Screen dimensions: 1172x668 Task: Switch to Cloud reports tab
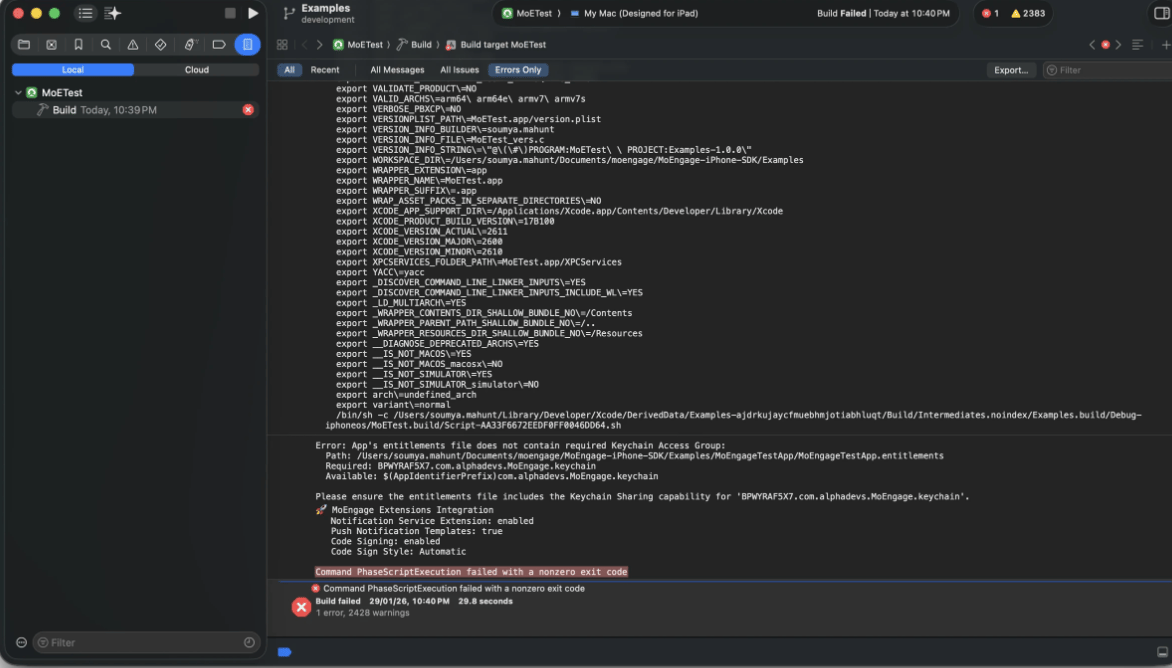tap(197, 69)
